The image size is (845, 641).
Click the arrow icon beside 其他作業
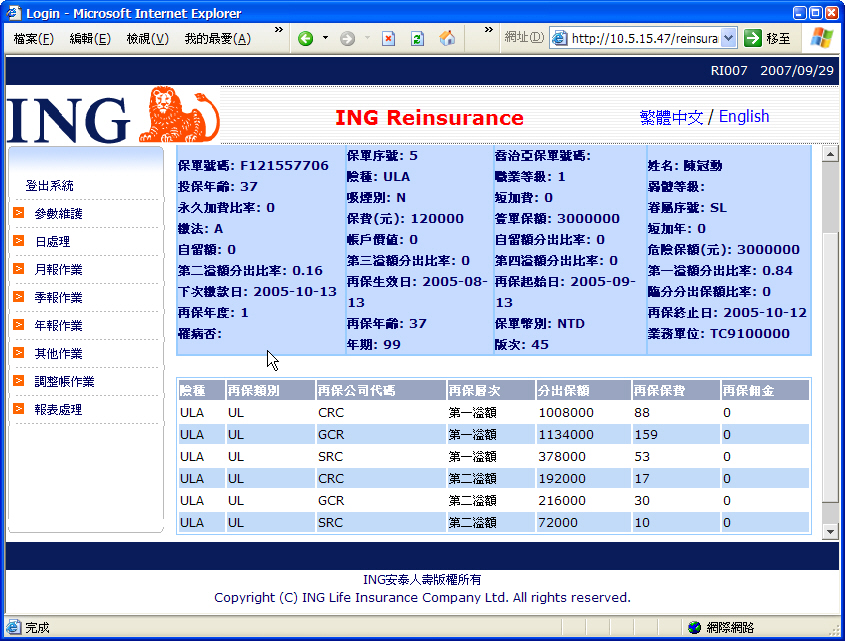[x=18, y=353]
